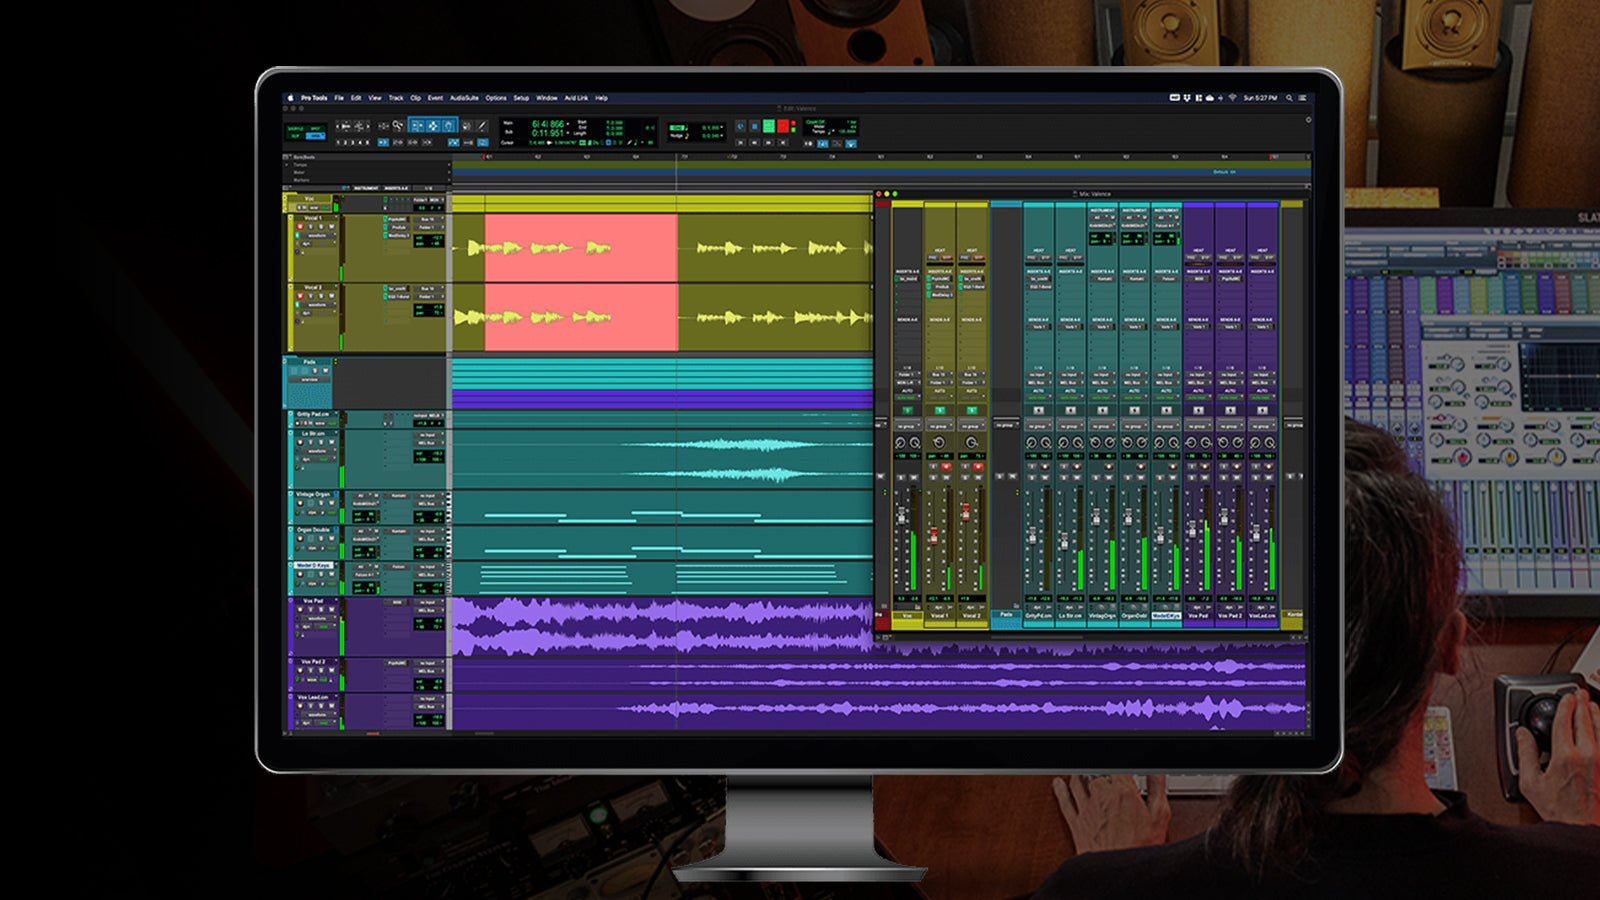This screenshot has width=1600, height=900.
Task: Click Vocal 2 input monitor button in Edit window
Action: [310, 296]
